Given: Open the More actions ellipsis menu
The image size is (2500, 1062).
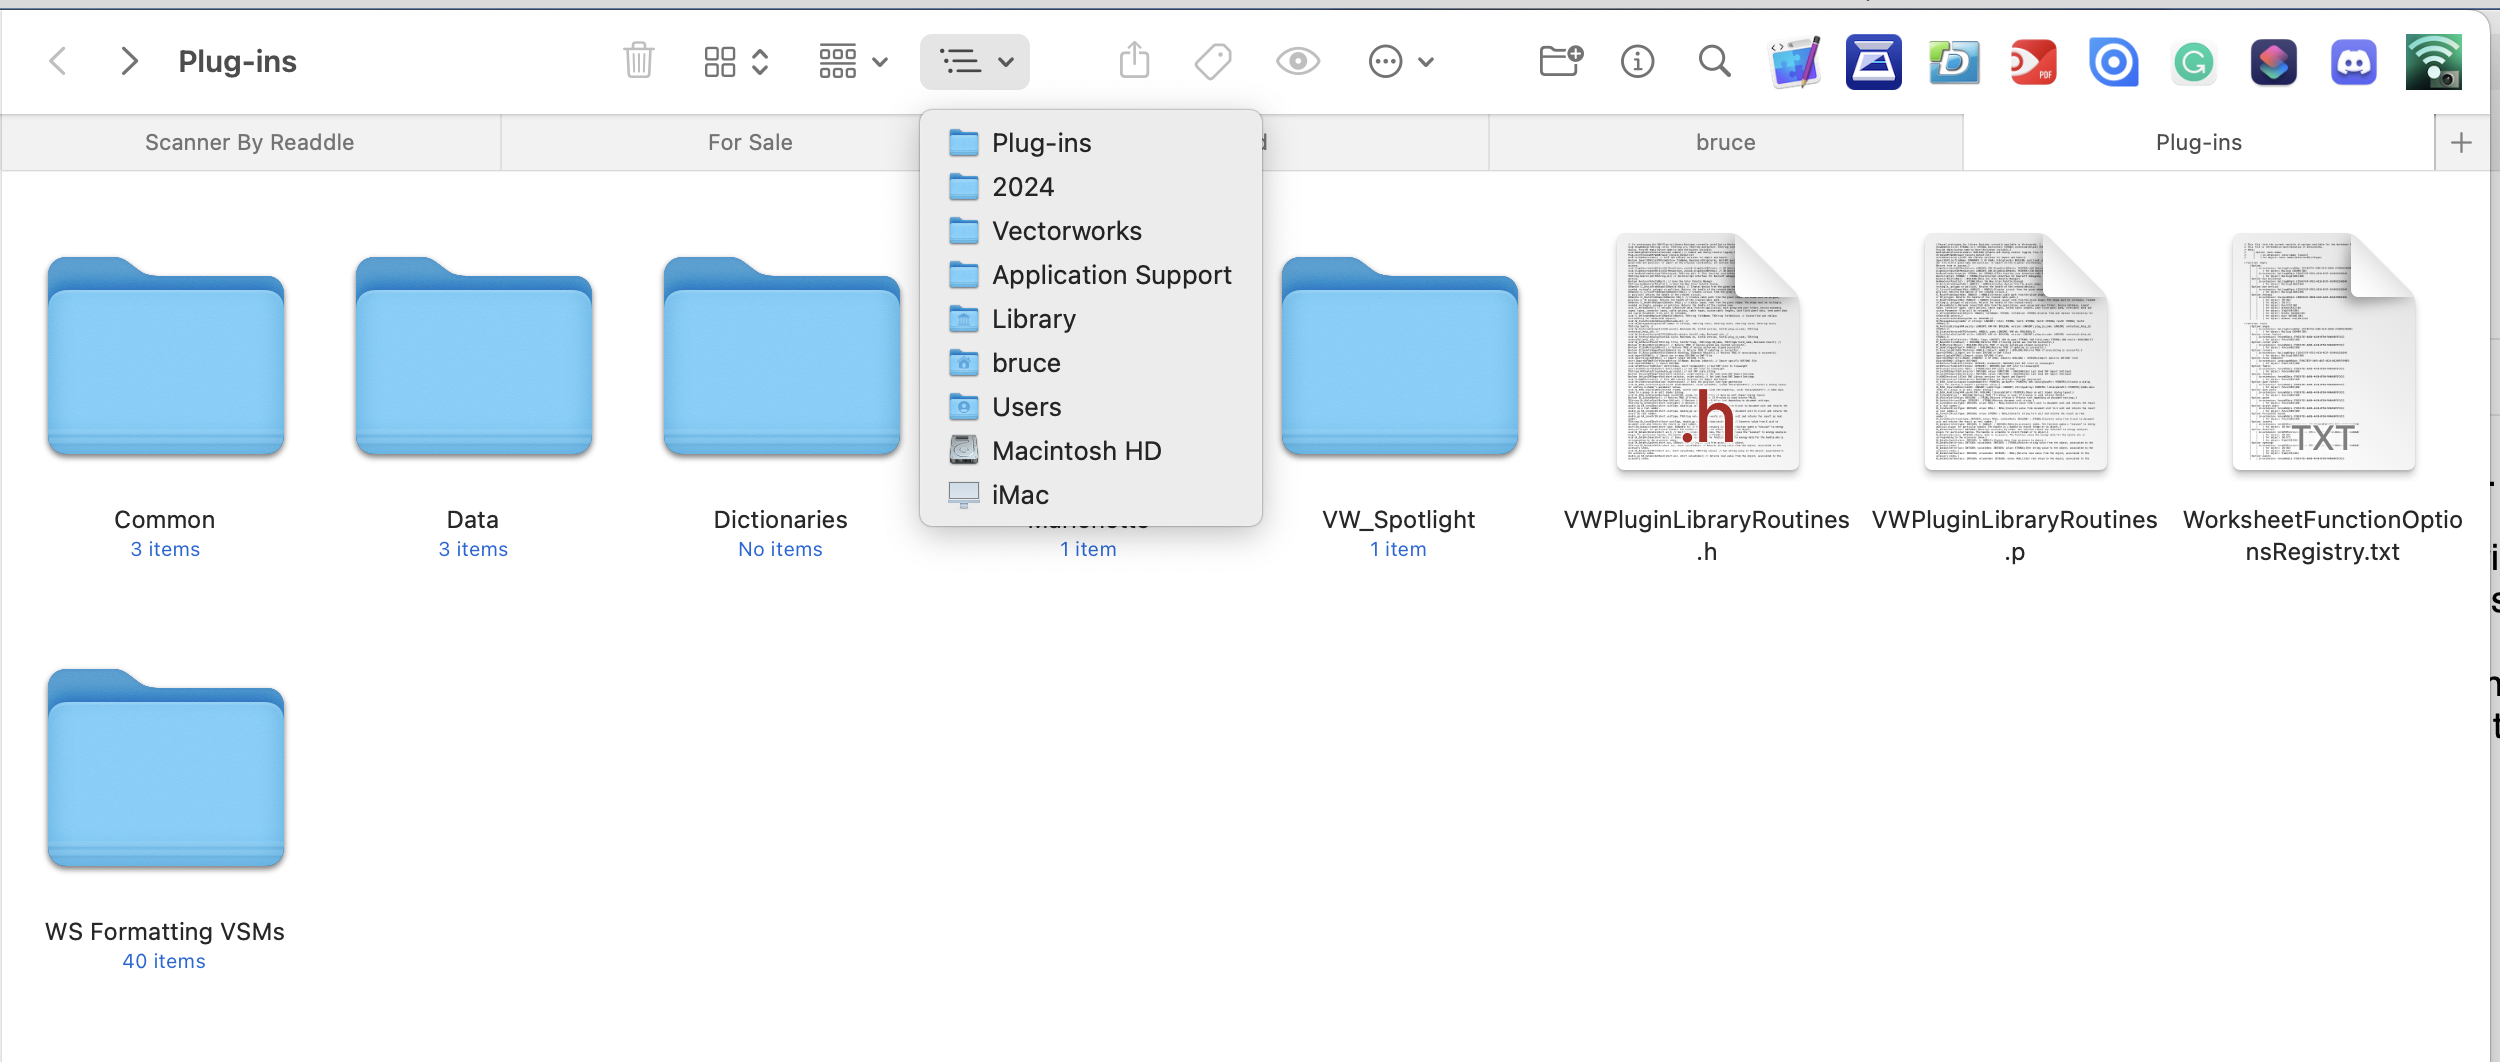Looking at the screenshot, I should [1400, 61].
